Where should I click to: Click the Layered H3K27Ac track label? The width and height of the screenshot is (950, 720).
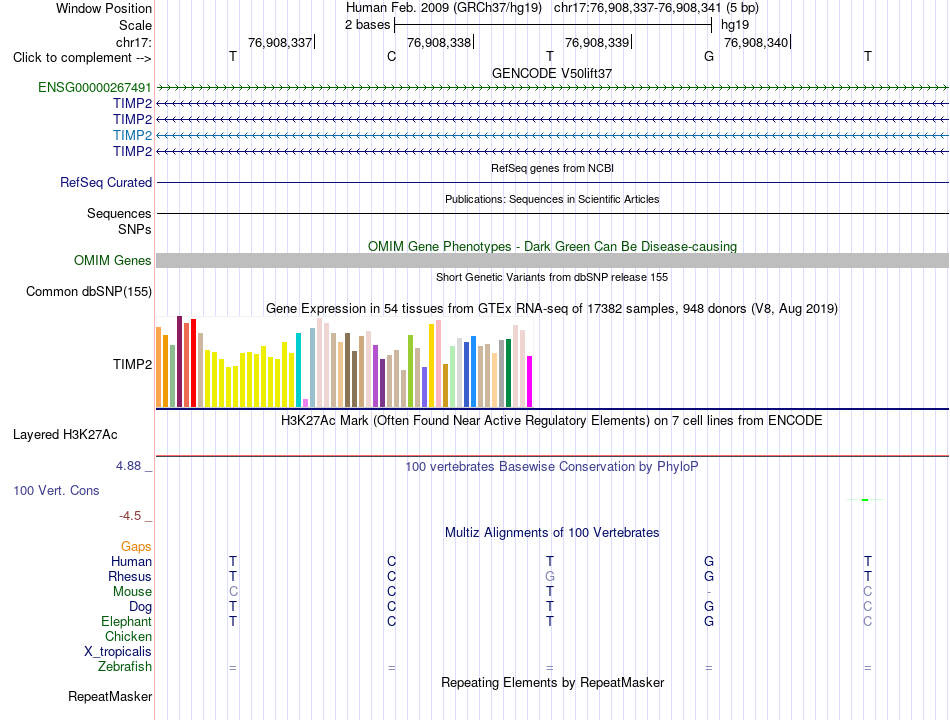[65, 435]
